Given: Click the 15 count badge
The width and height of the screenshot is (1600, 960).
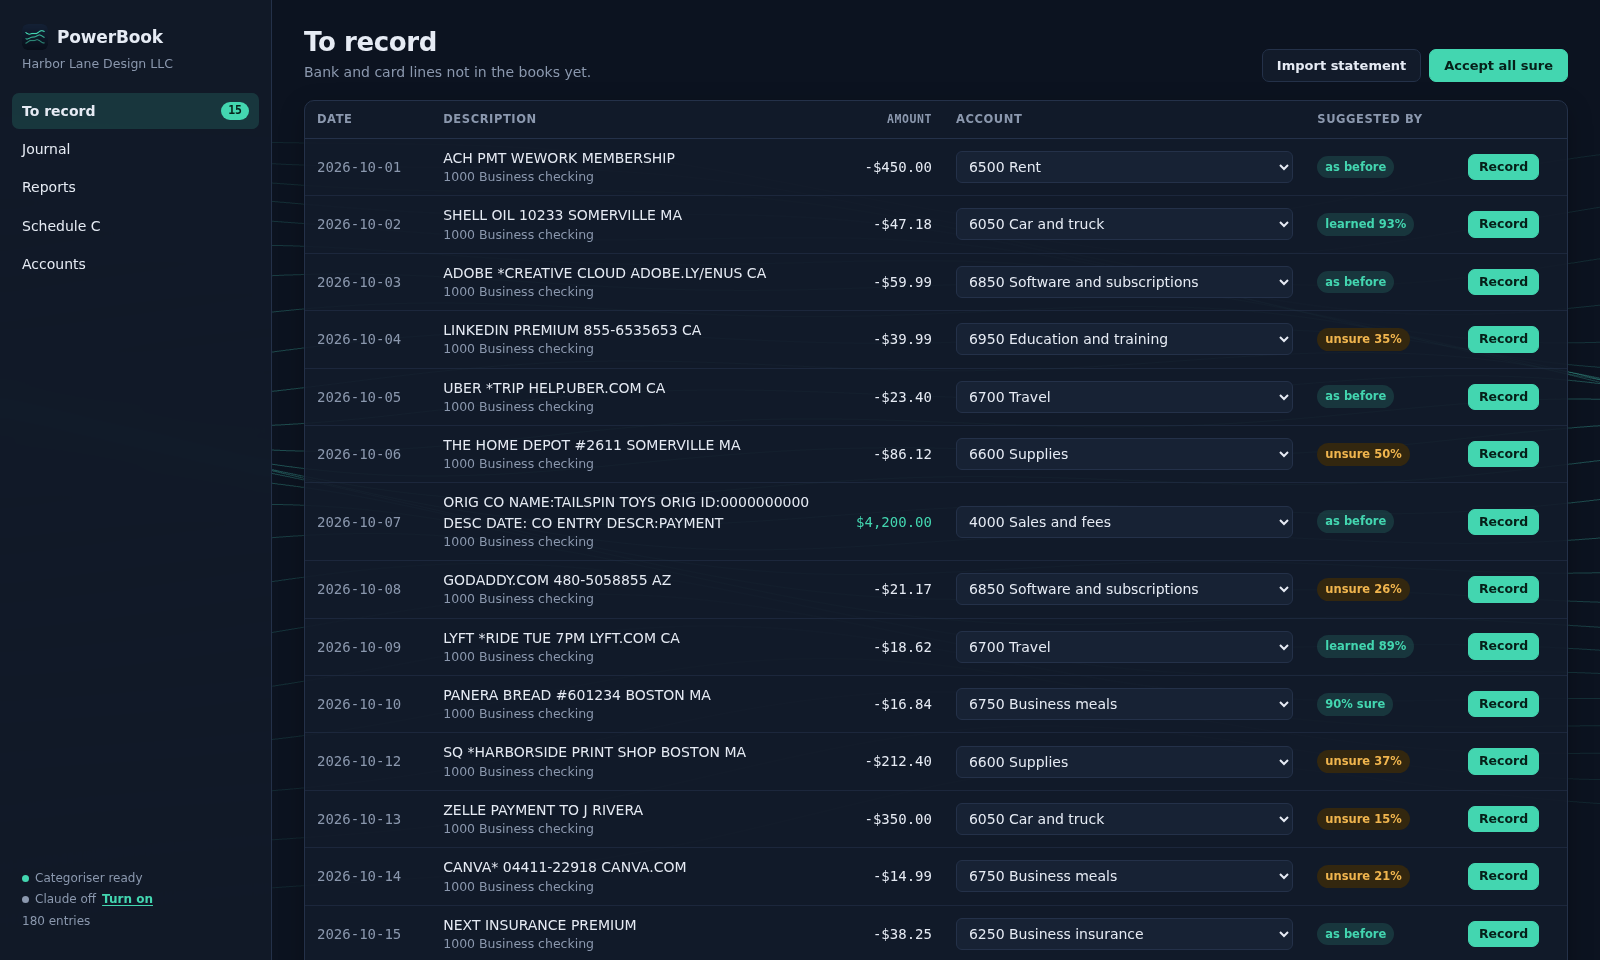Looking at the screenshot, I should point(235,111).
